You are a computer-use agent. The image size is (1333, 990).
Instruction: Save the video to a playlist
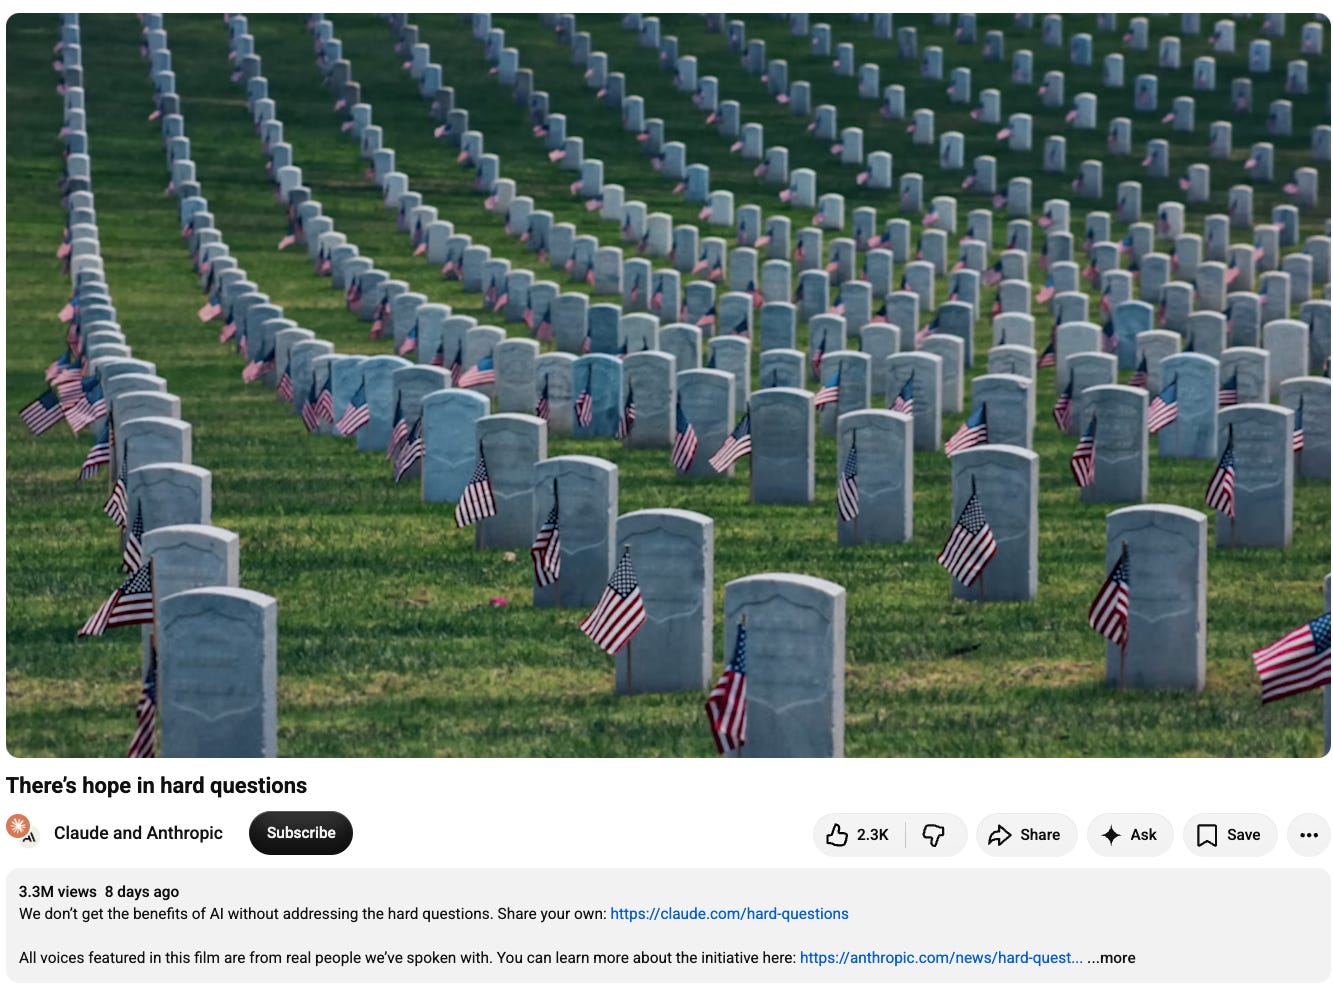pyautogui.click(x=1229, y=835)
